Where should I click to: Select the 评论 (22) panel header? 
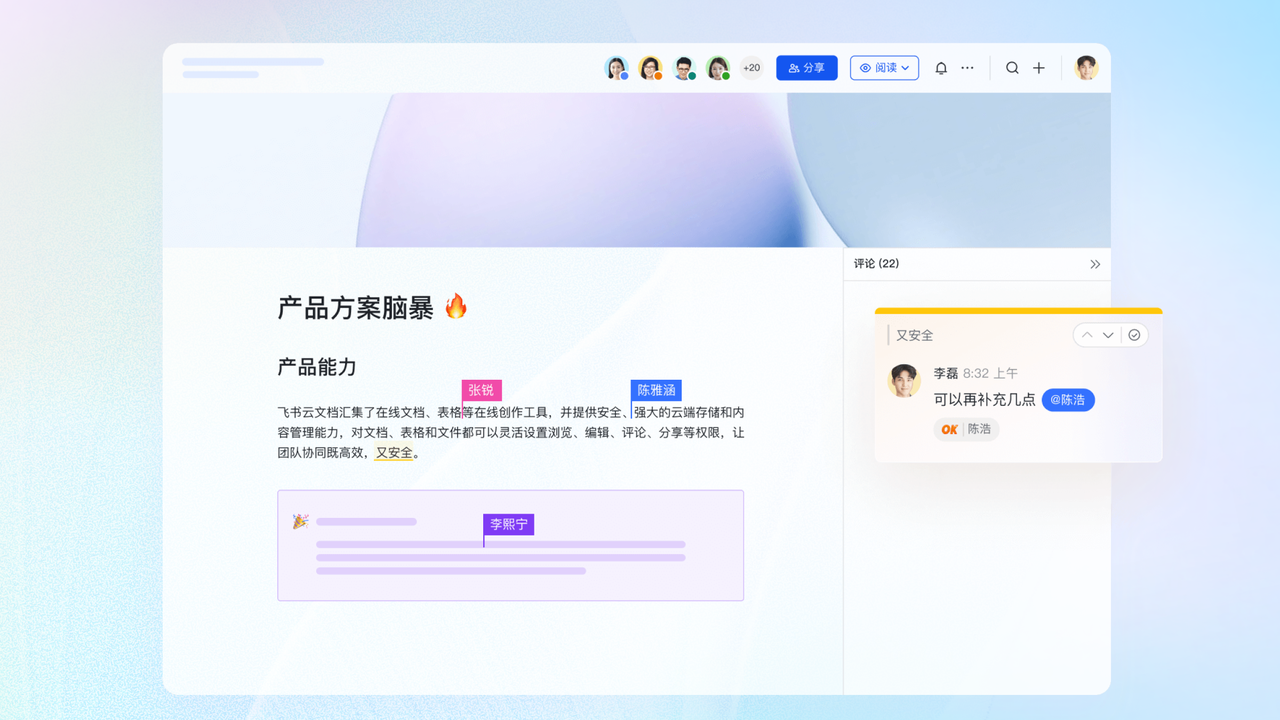click(x=876, y=264)
